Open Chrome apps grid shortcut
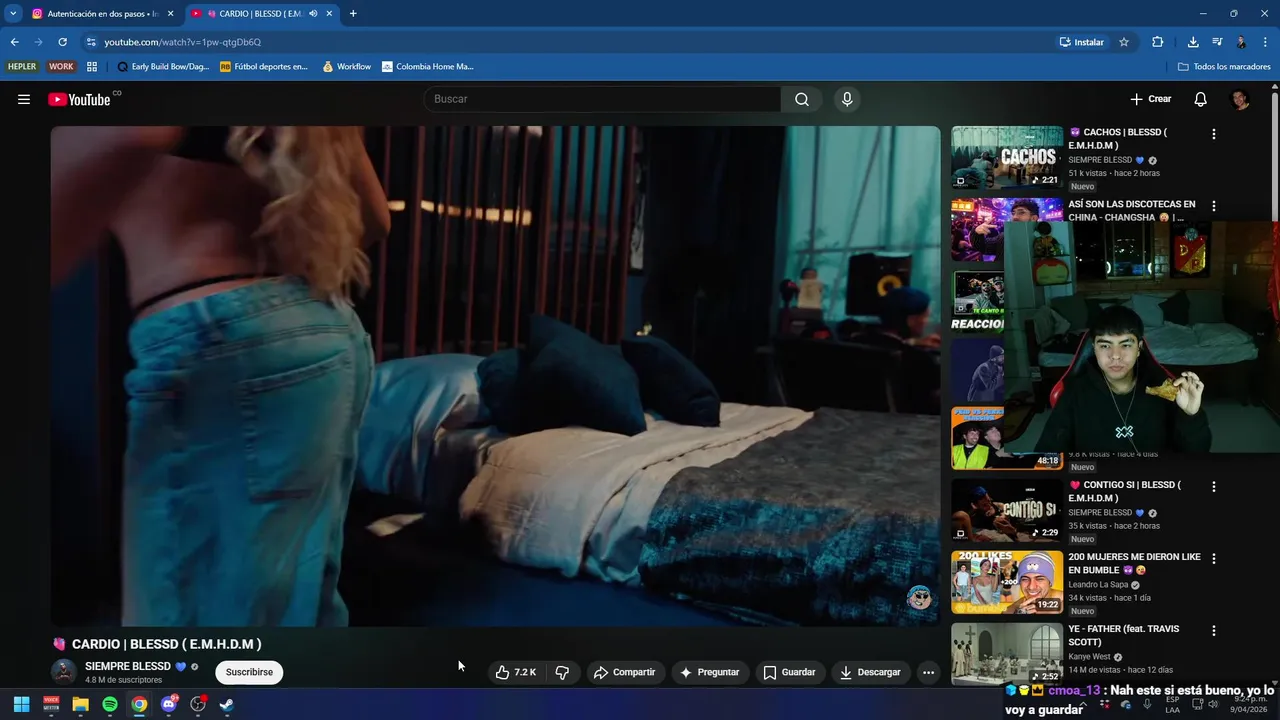The image size is (1280, 720). click(92, 67)
